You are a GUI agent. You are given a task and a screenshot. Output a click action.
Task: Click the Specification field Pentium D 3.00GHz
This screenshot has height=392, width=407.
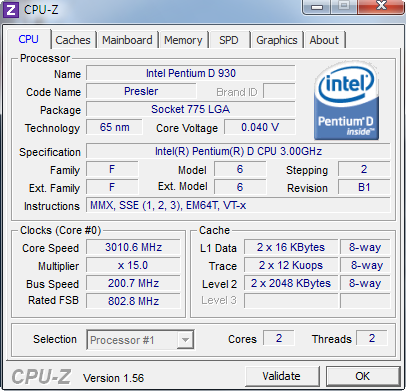[238, 151]
